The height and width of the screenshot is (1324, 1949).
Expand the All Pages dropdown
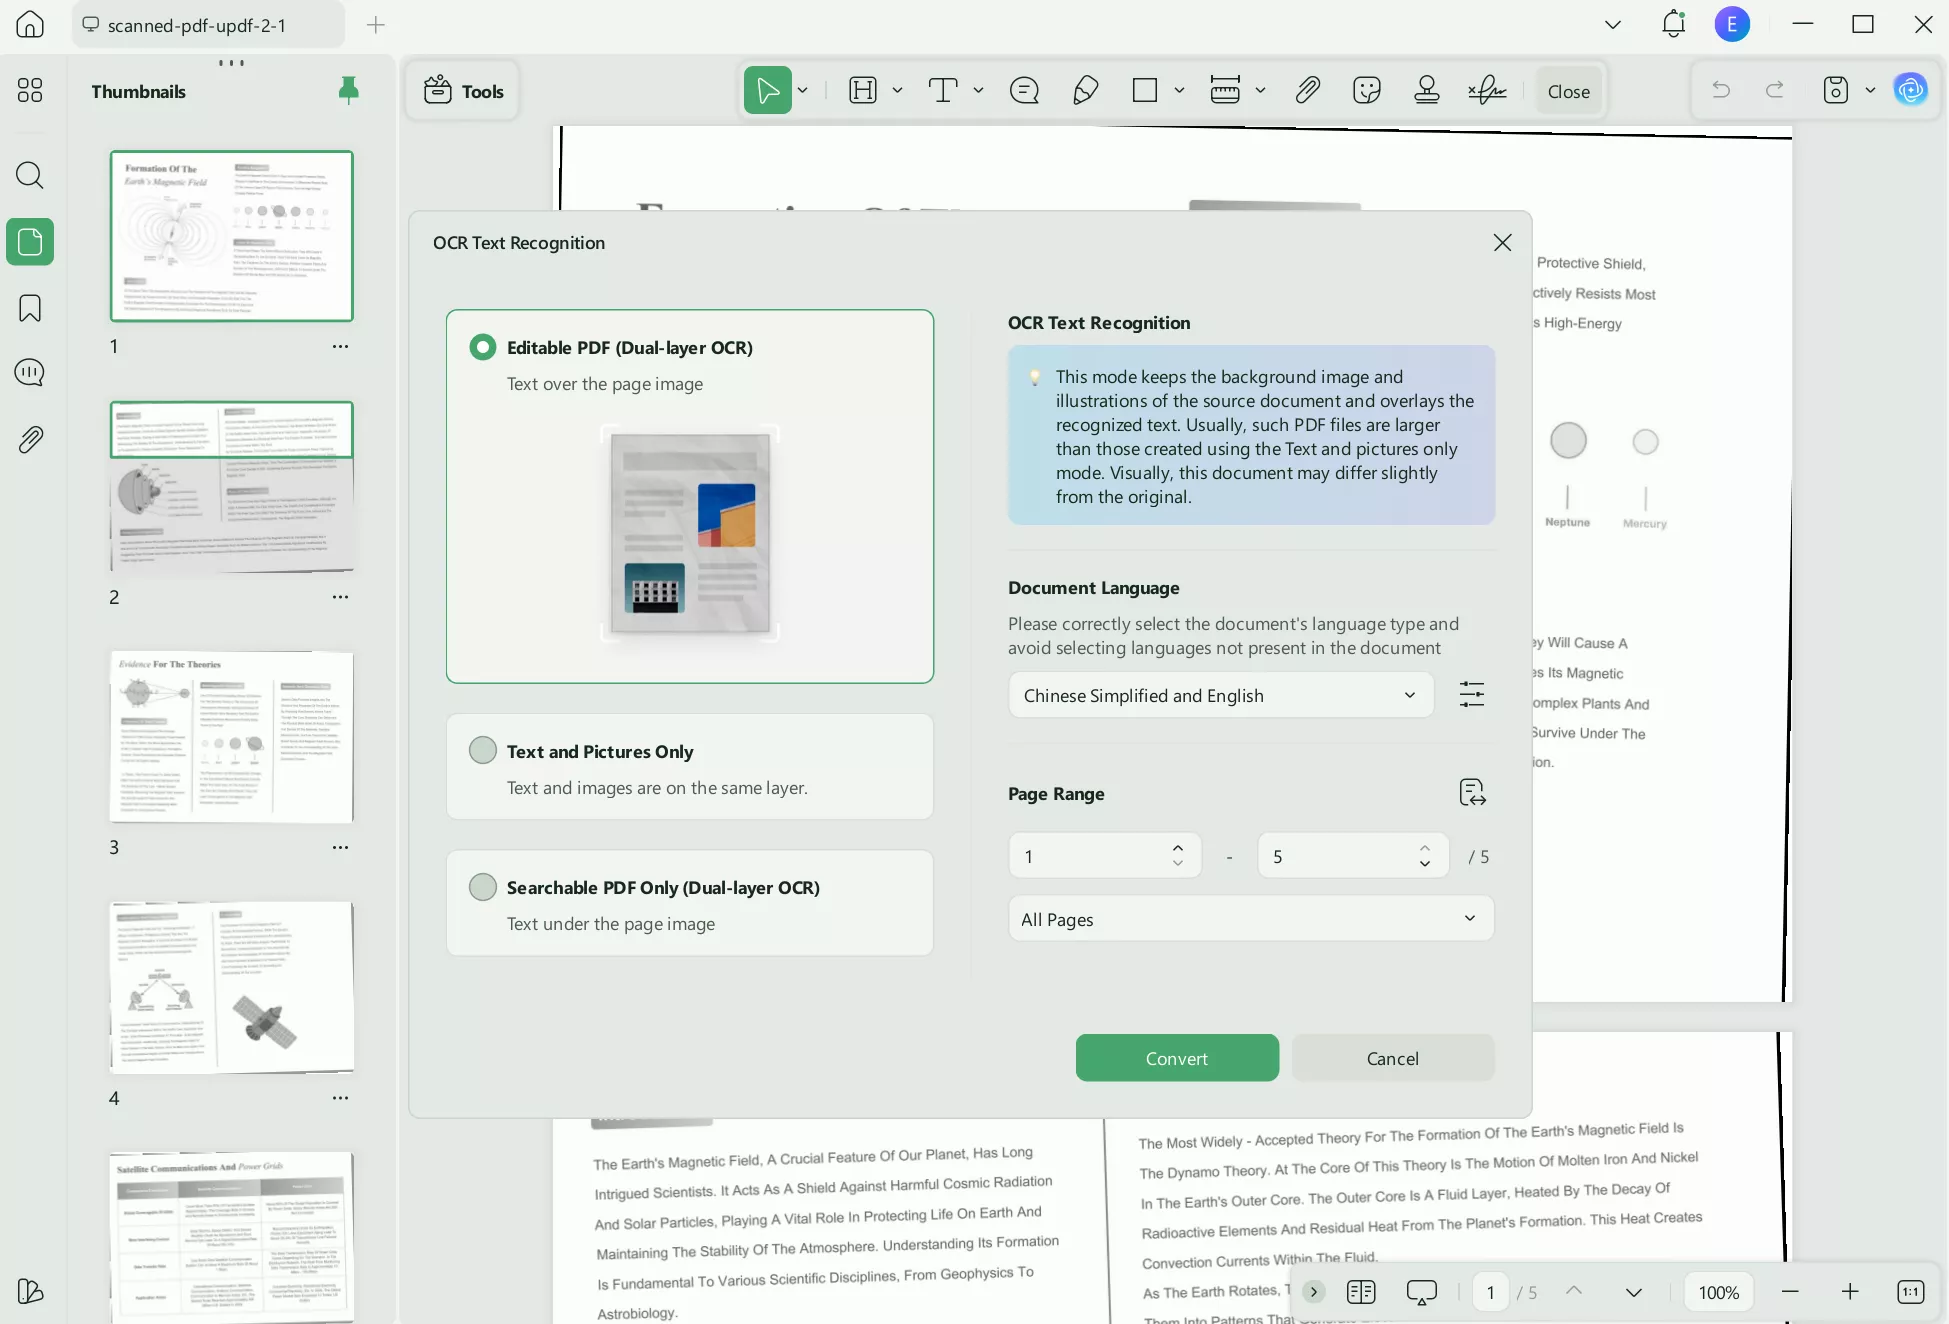pos(1250,919)
